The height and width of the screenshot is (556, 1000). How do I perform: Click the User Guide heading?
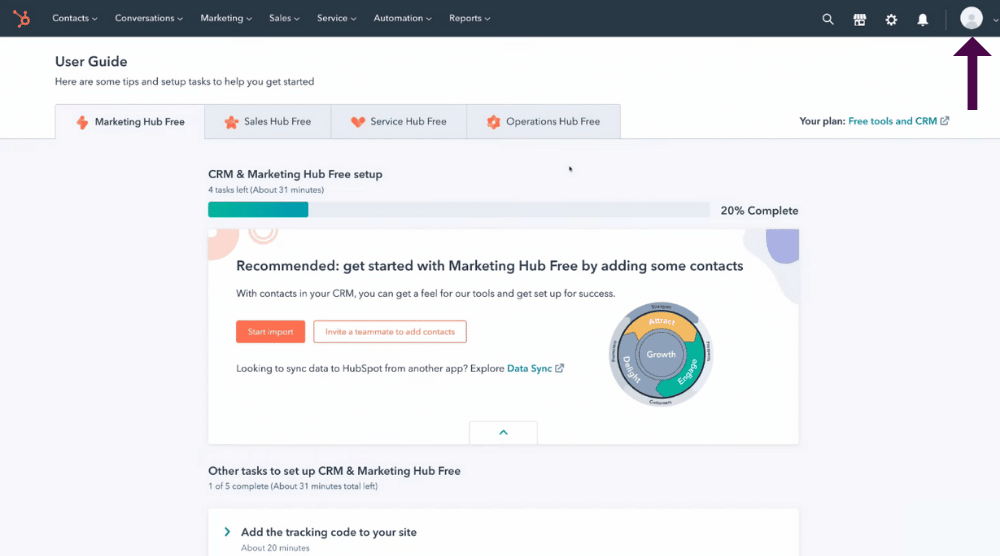coord(91,62)
